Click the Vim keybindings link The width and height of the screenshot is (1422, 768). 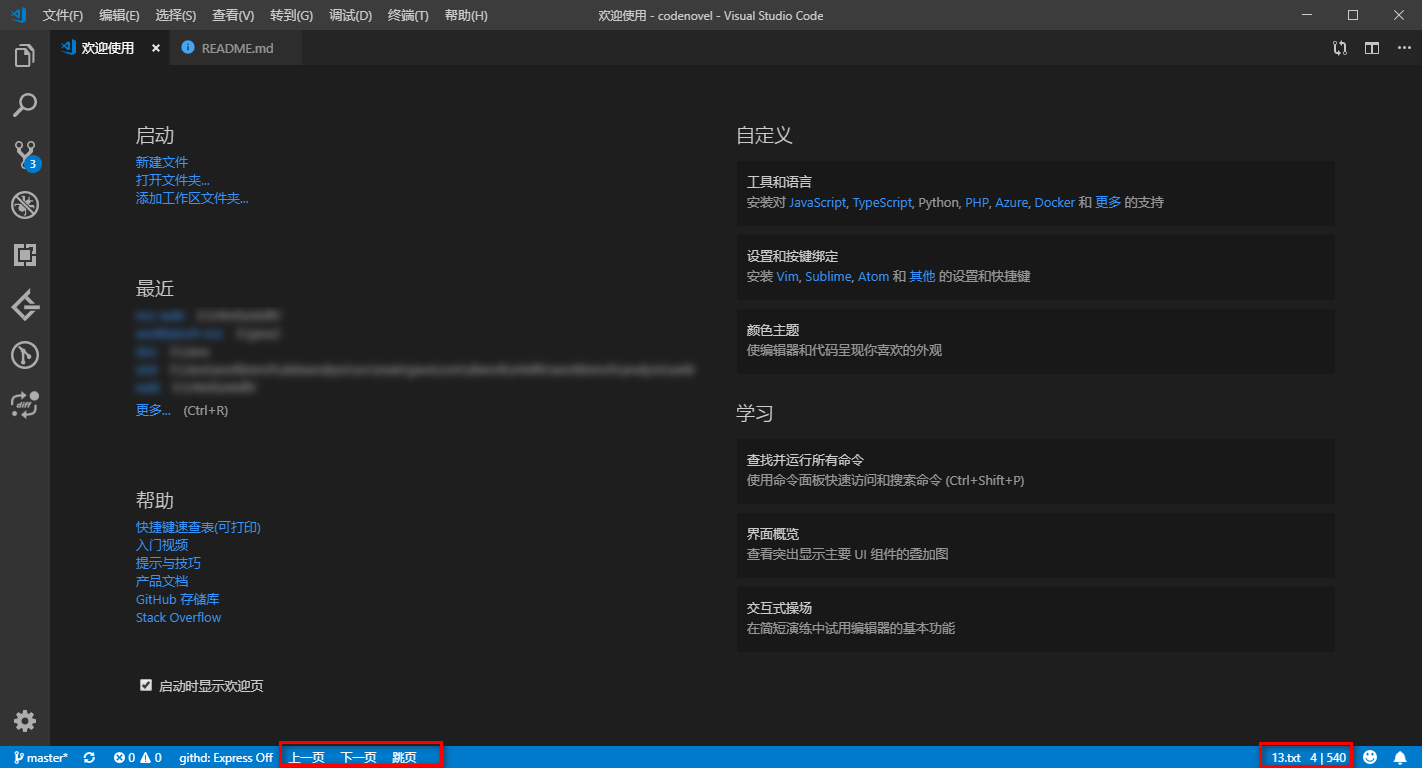pyautogui.click(x=787, y=276)
